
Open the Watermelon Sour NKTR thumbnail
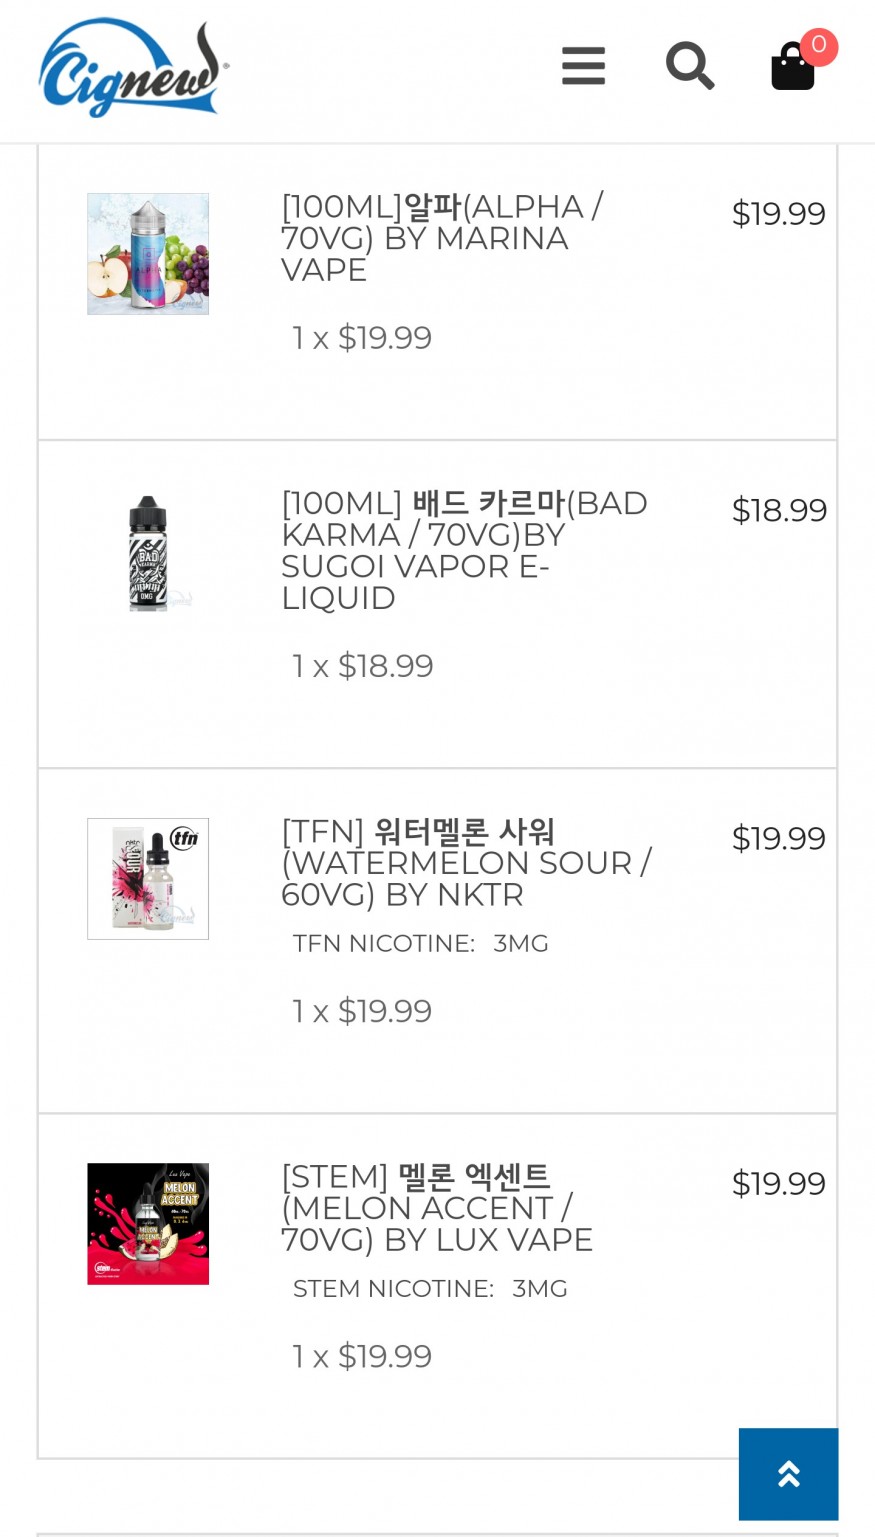click(148, 879)
